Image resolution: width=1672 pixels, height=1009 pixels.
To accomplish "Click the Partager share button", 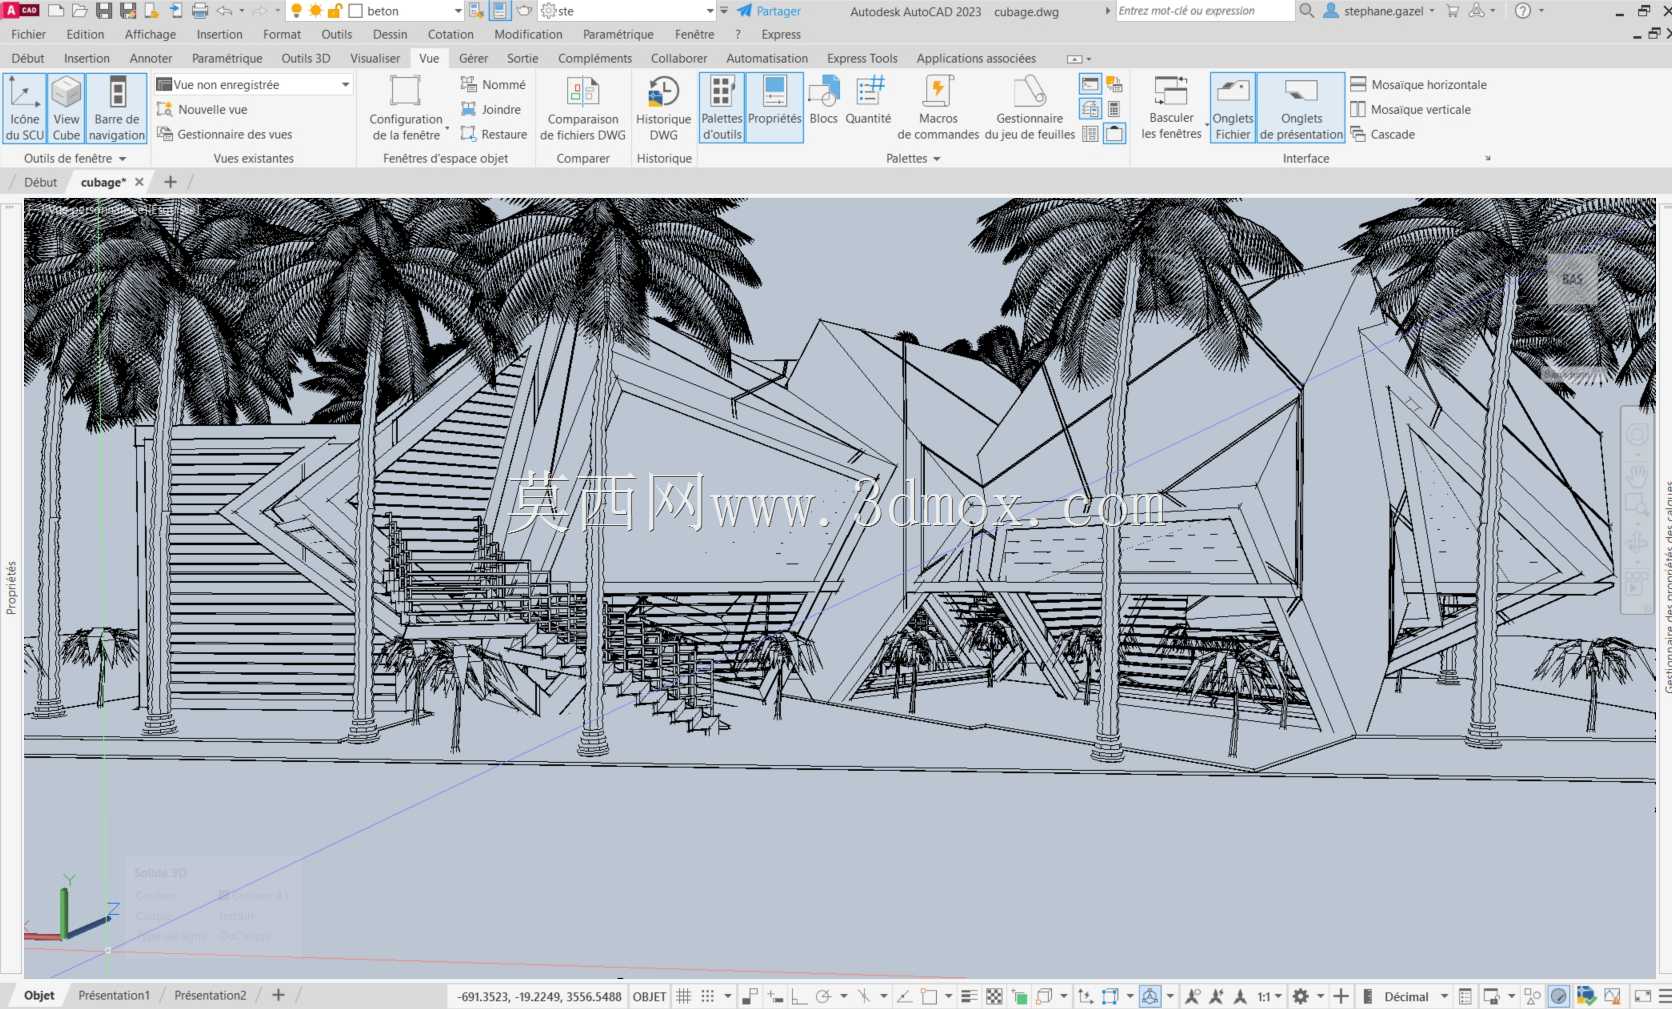I will coord(769,11).
